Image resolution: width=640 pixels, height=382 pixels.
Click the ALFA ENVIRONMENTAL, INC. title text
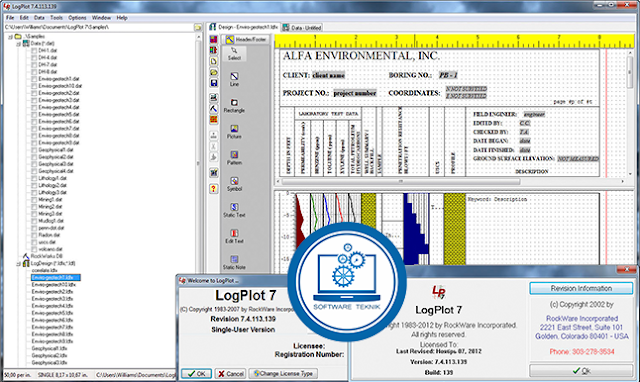tap(361, 56)
